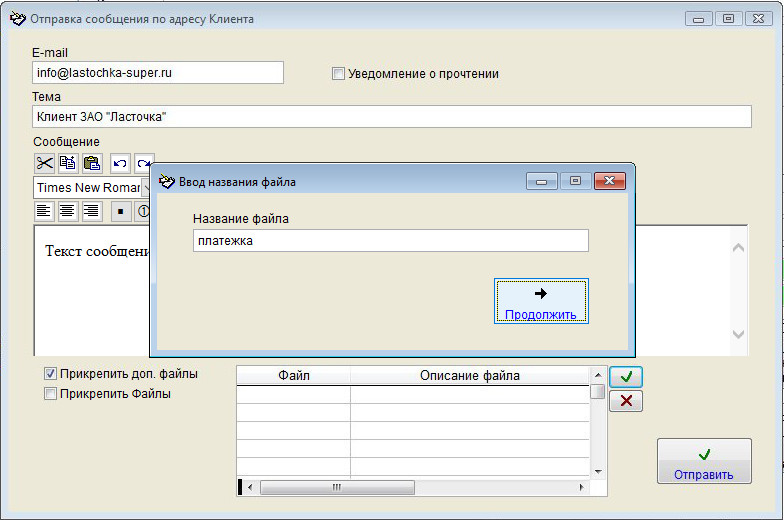Click the message area scroll-up arrow
This screenshot has height=520, width=784.
738,248
